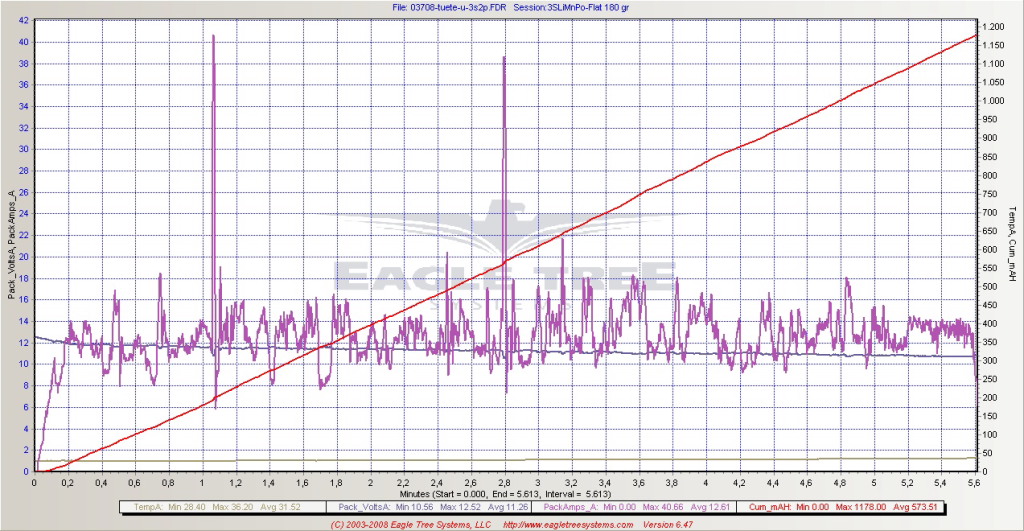This screenshot has height=531, width=1024.
Task: Select the 1.150 tick on the right axis
Action: [993, 45]
